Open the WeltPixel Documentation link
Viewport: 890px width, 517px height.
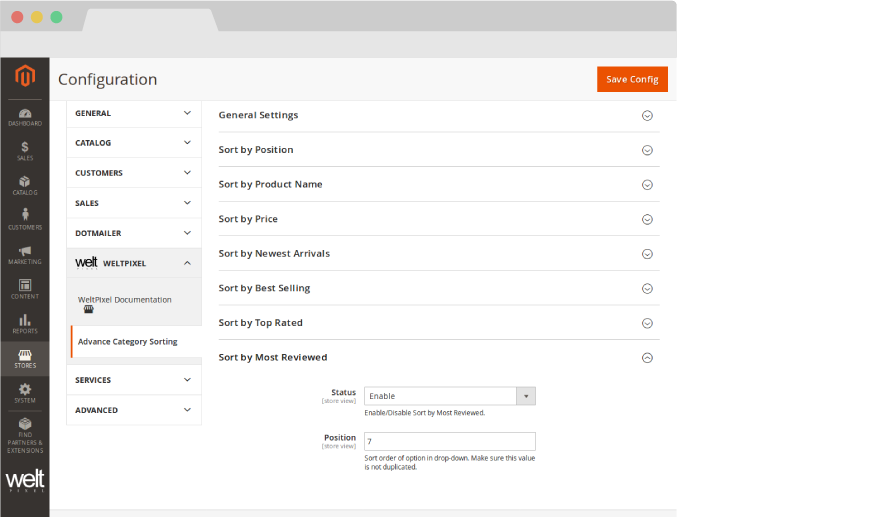124,300
